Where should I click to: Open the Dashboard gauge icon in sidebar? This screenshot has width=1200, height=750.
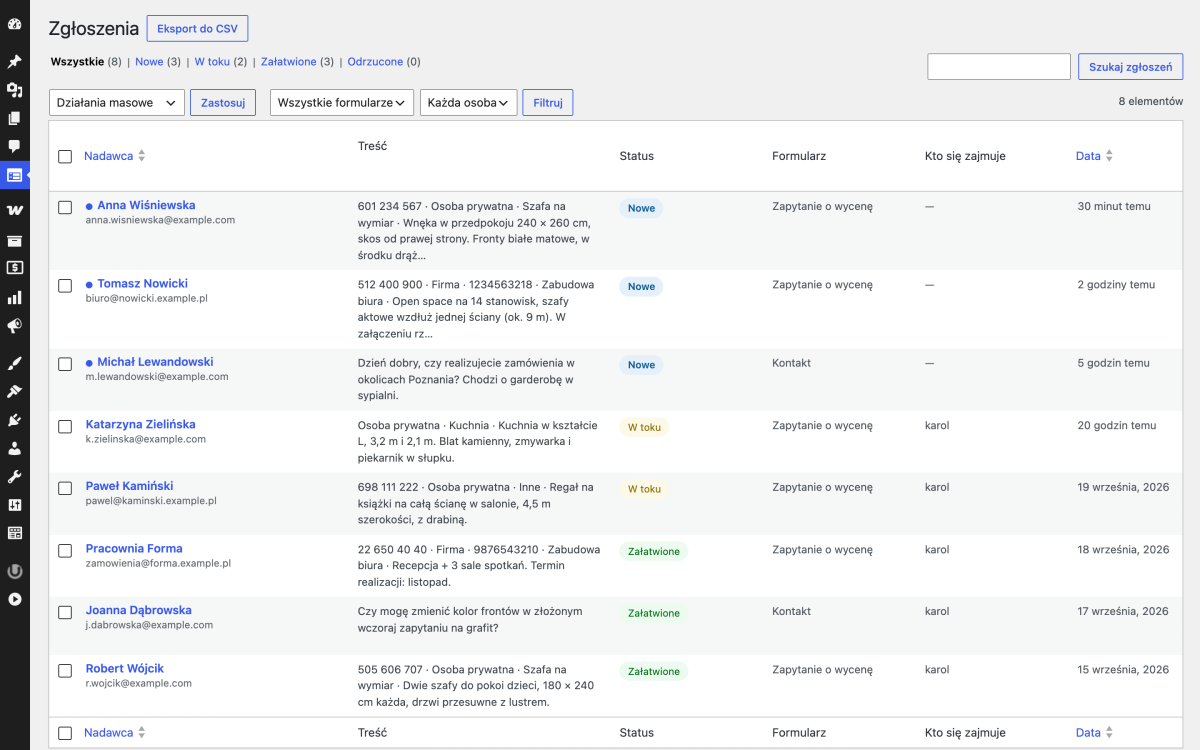15,24
